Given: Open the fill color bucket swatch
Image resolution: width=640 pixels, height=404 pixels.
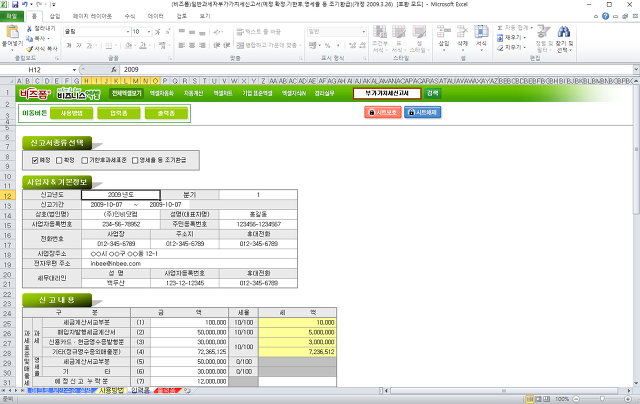Looking at the screenshot, I should (x=128, y=45).
